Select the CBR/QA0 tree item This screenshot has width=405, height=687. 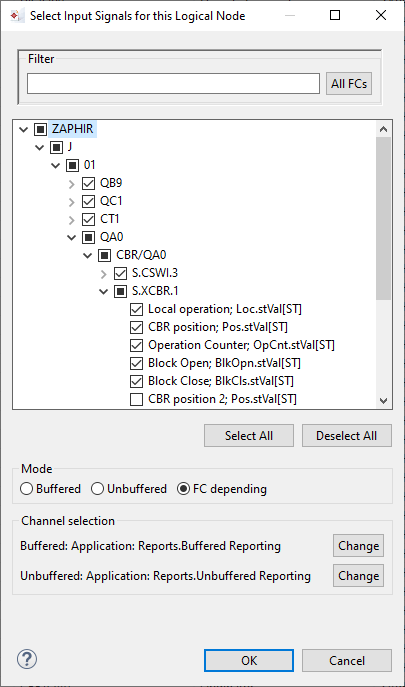(x=141, y=255)
